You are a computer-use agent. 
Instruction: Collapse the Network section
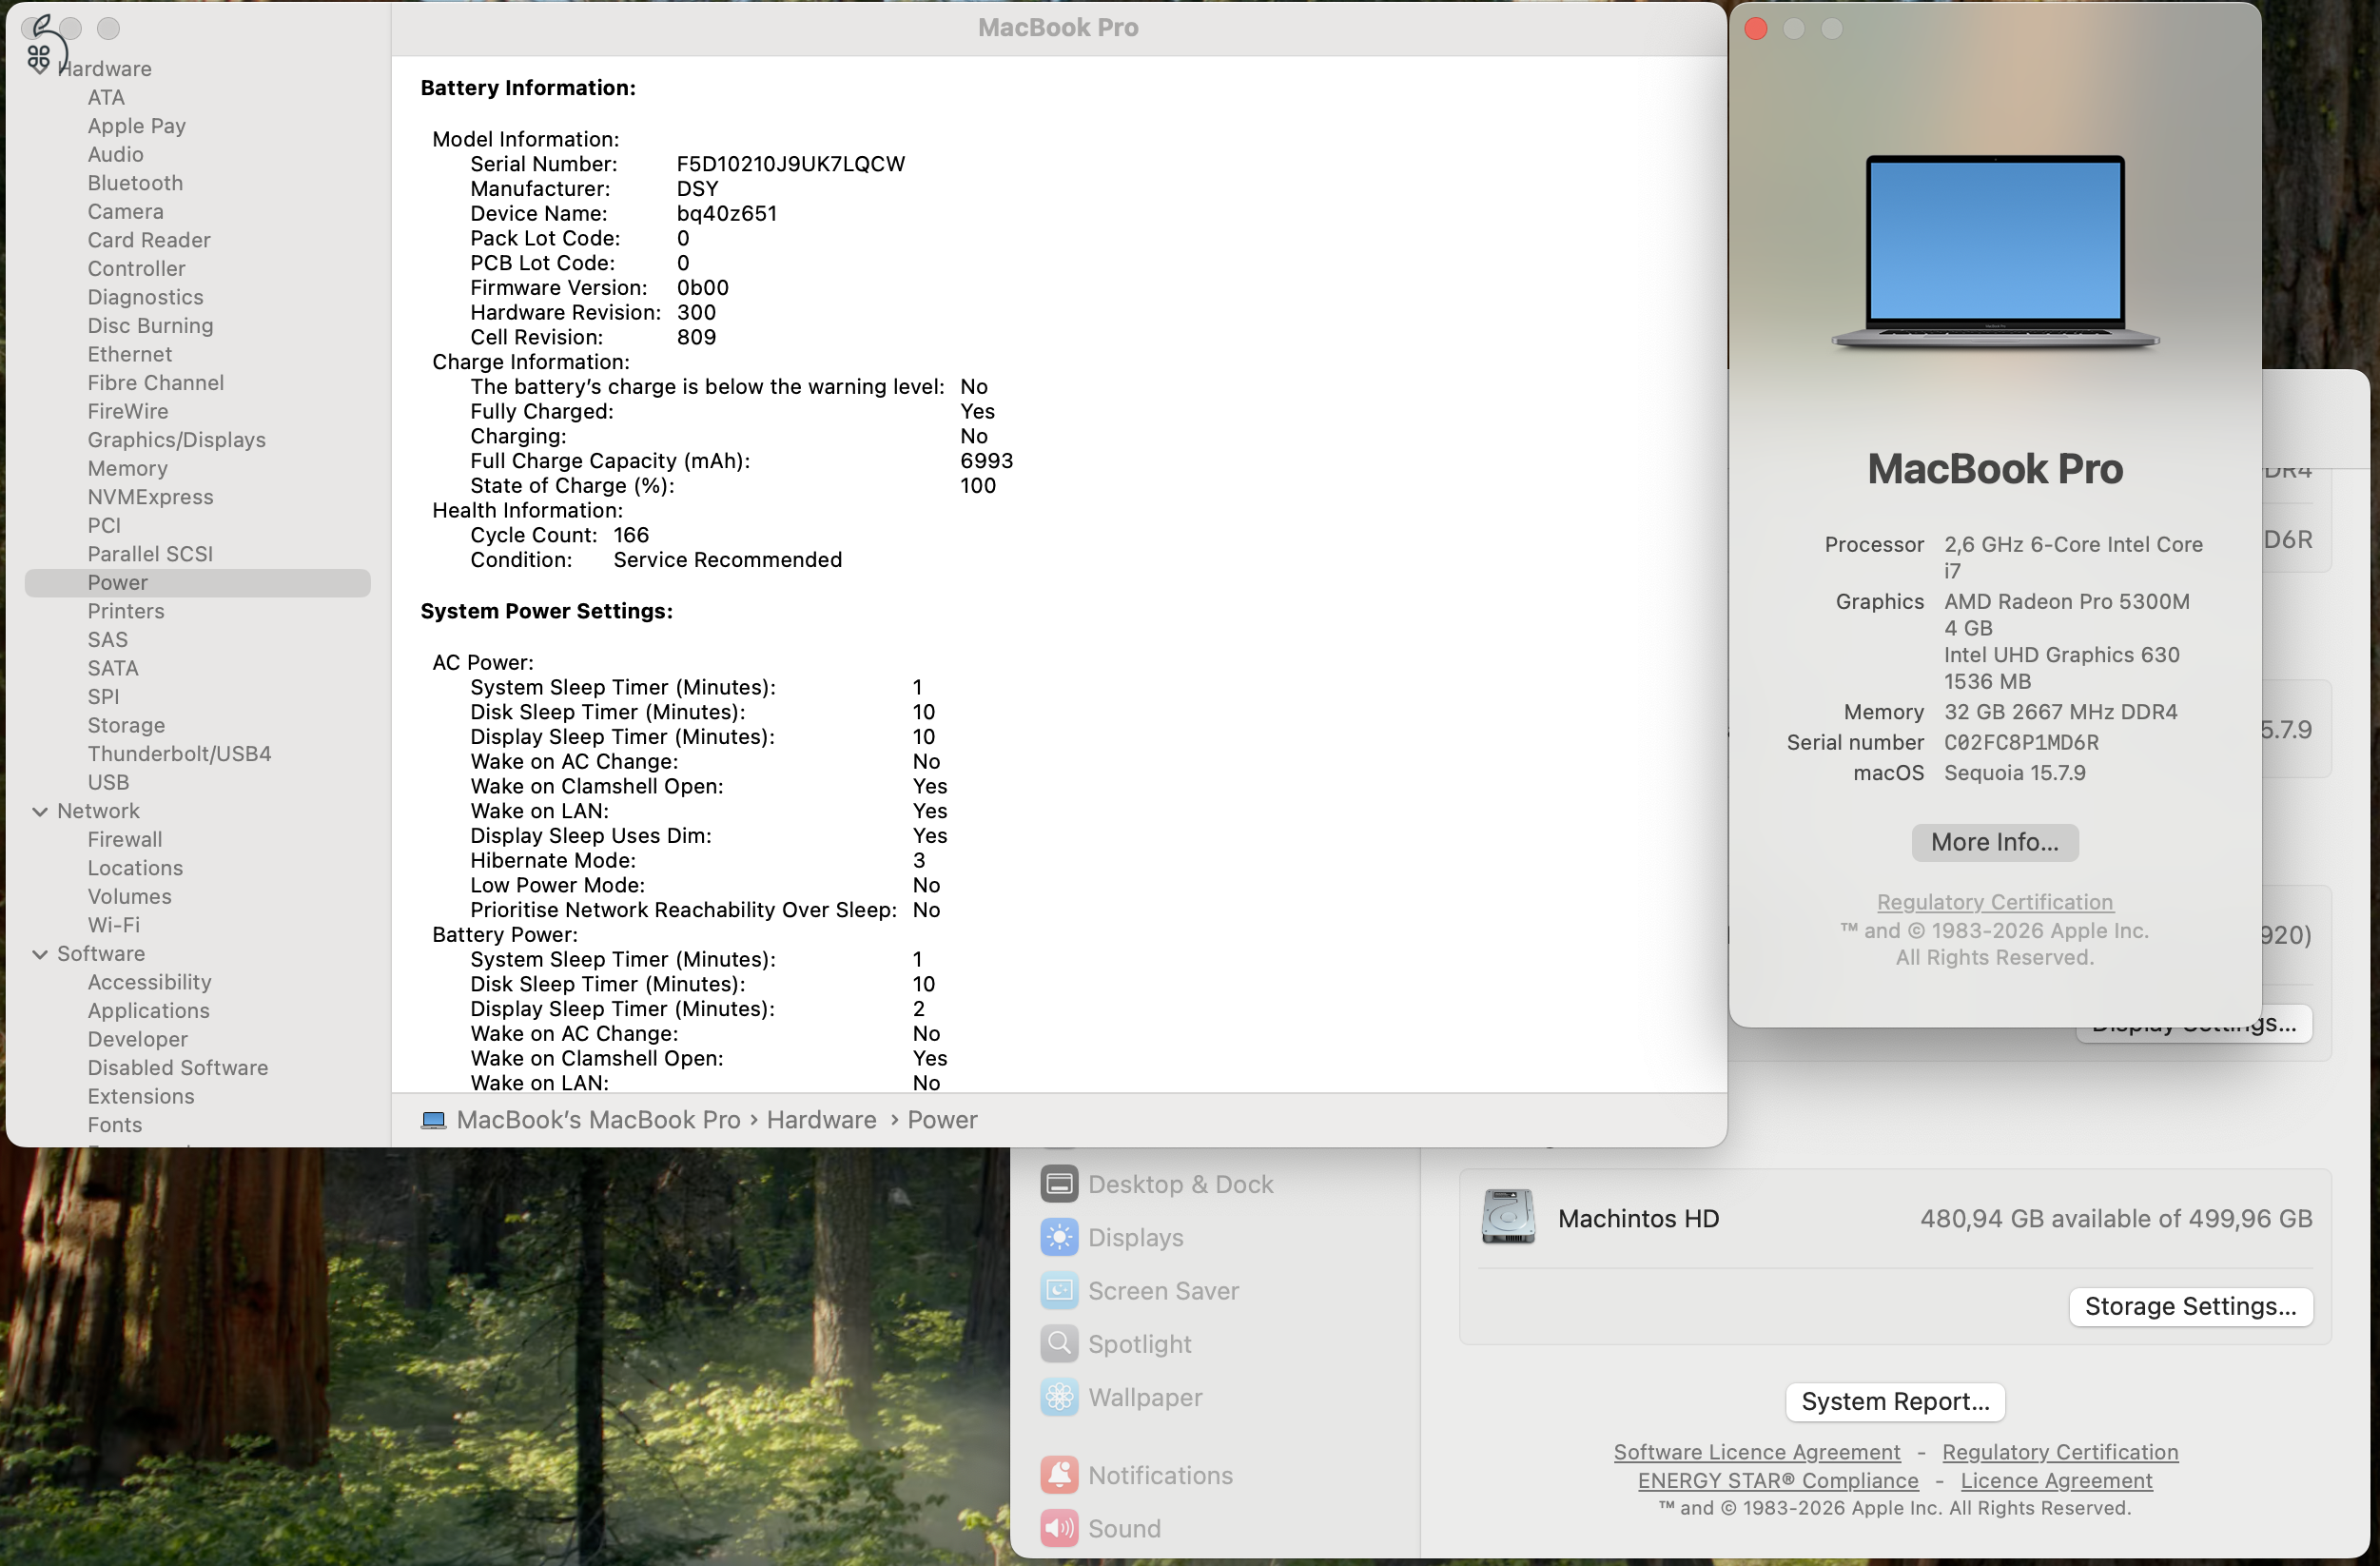[x=40, y=811]
